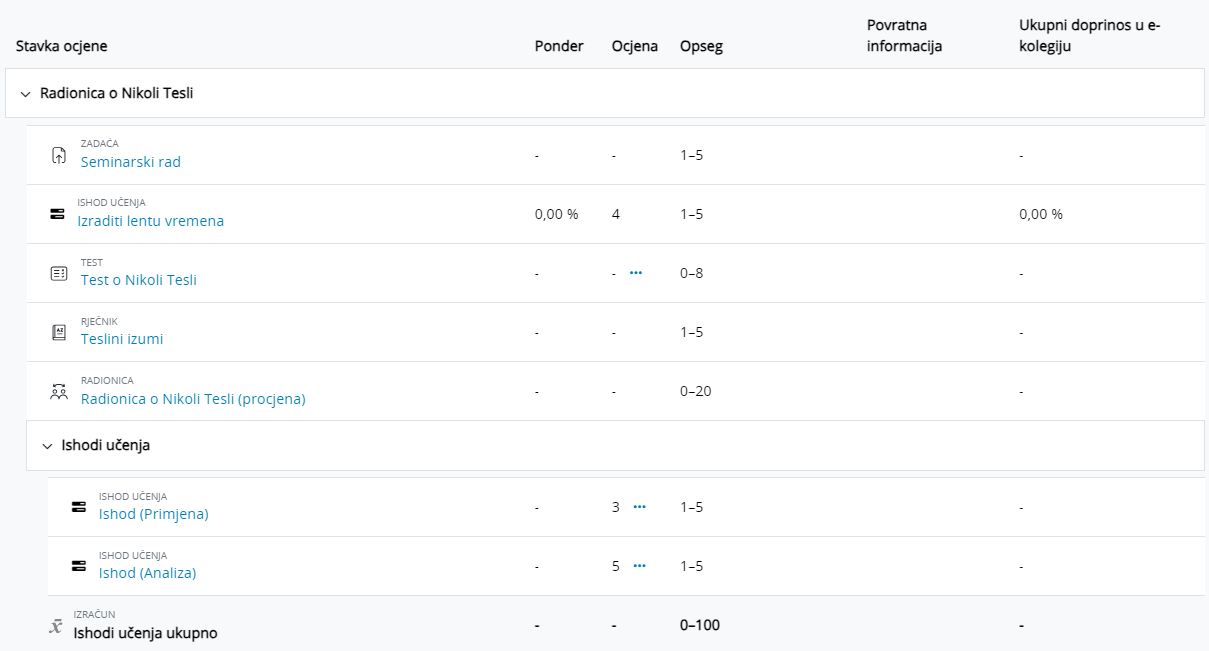Open the Izraditi lentu vremena link
Image resolution: width=1209 pixels, height=651 pixels.
coord(151,221)
